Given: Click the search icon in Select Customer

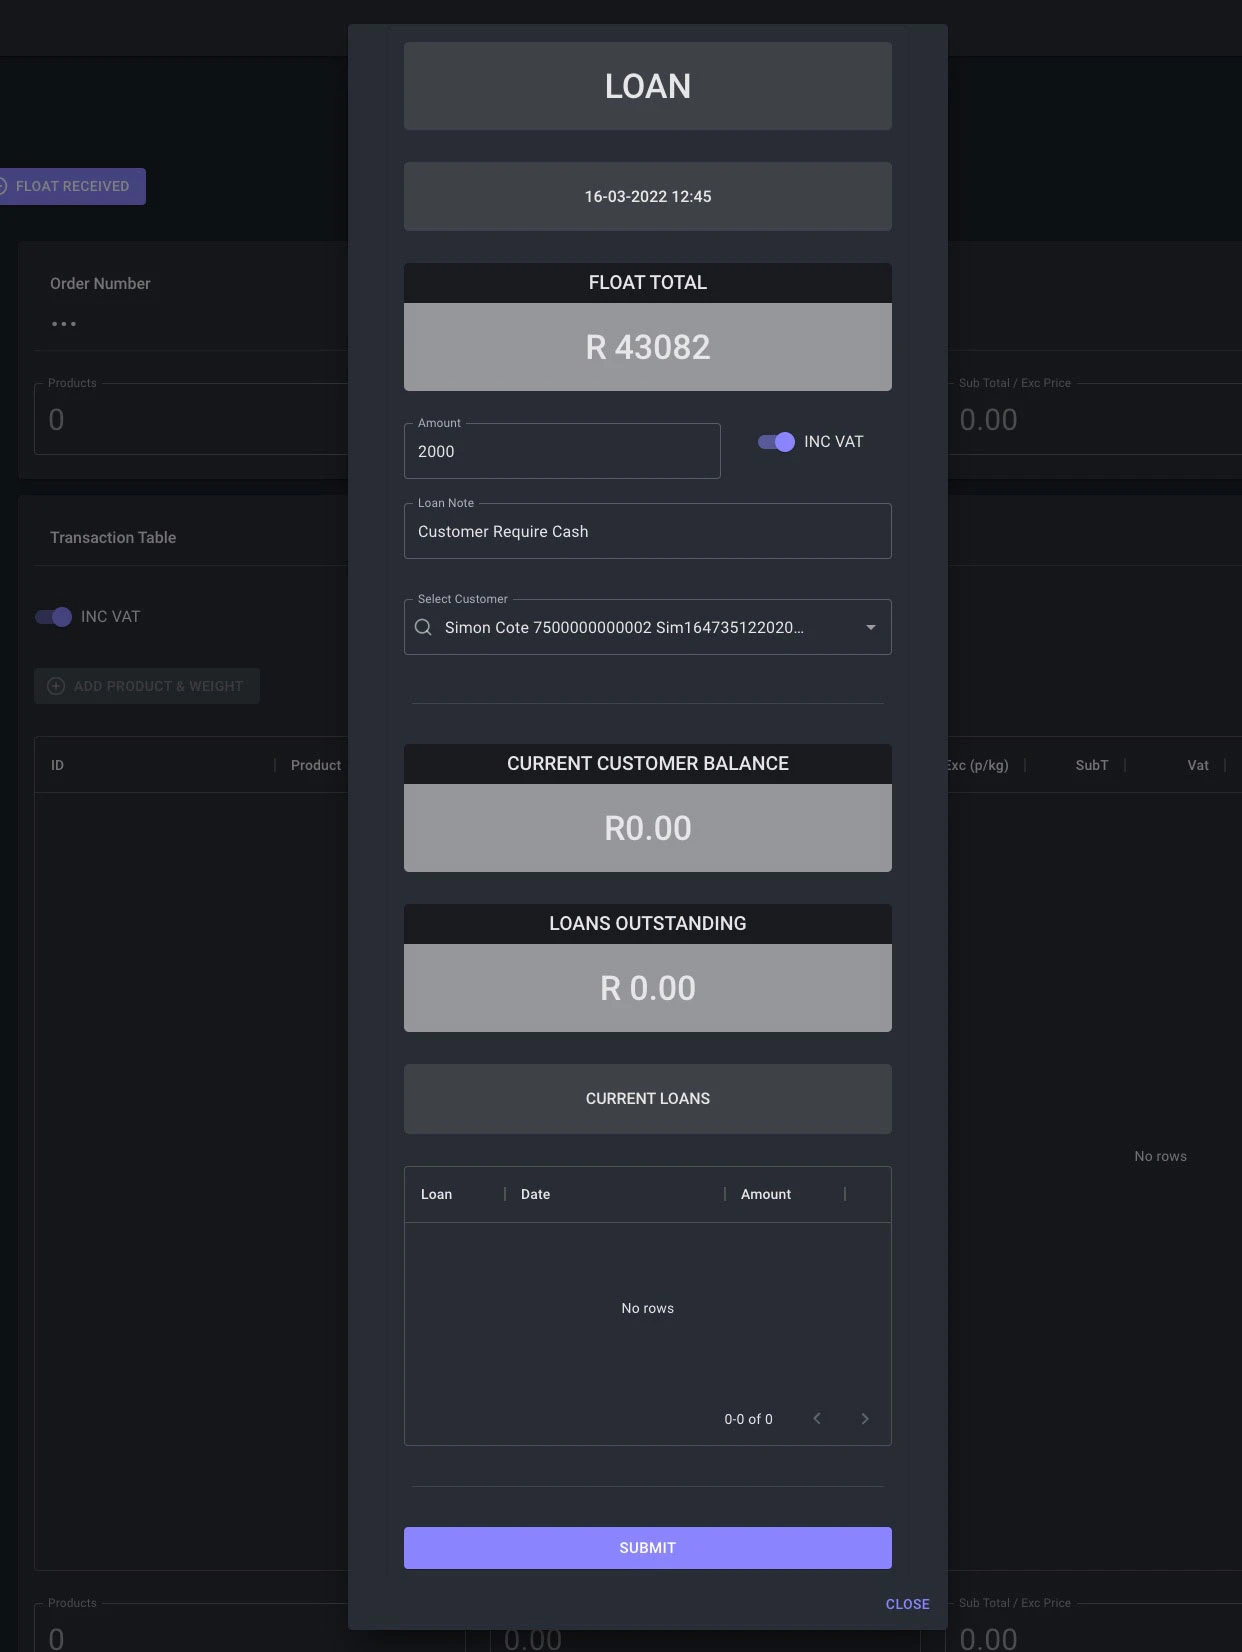Looking at the screenshot, I should pyautogui.click(x=423, y=627).
